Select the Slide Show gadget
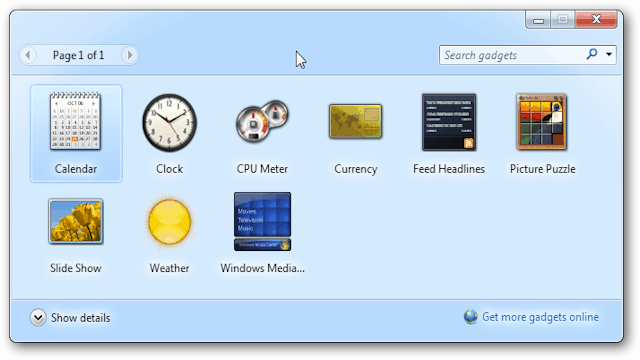The height and width of the screenshot is (360, 640). pyautogui.click(x=76, y=222)
